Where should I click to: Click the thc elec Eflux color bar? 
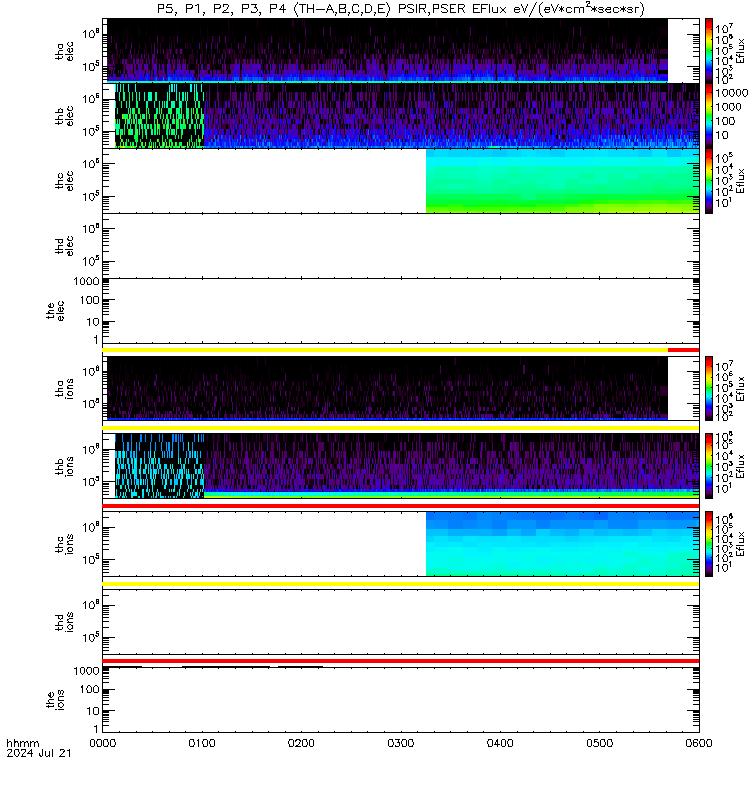[709, 181]
